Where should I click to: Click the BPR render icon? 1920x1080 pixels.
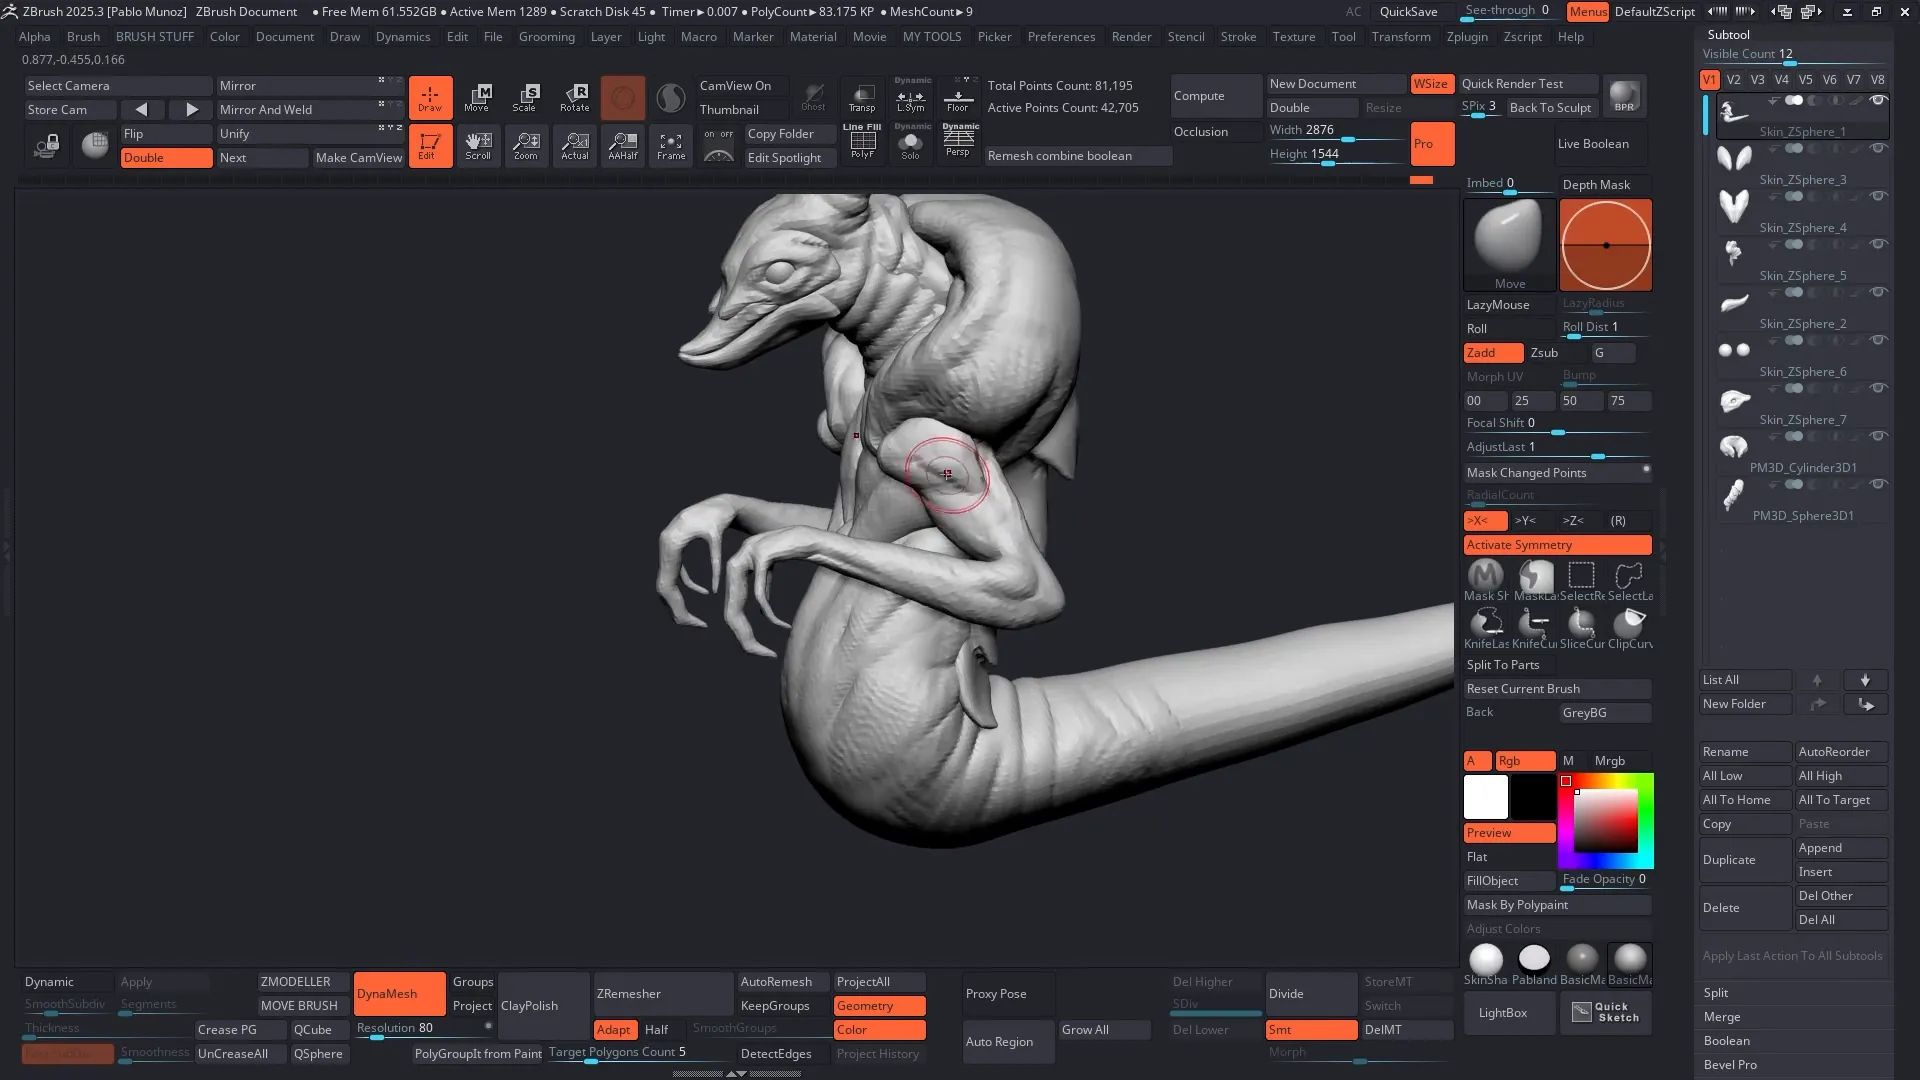[x=1625, y=96]
